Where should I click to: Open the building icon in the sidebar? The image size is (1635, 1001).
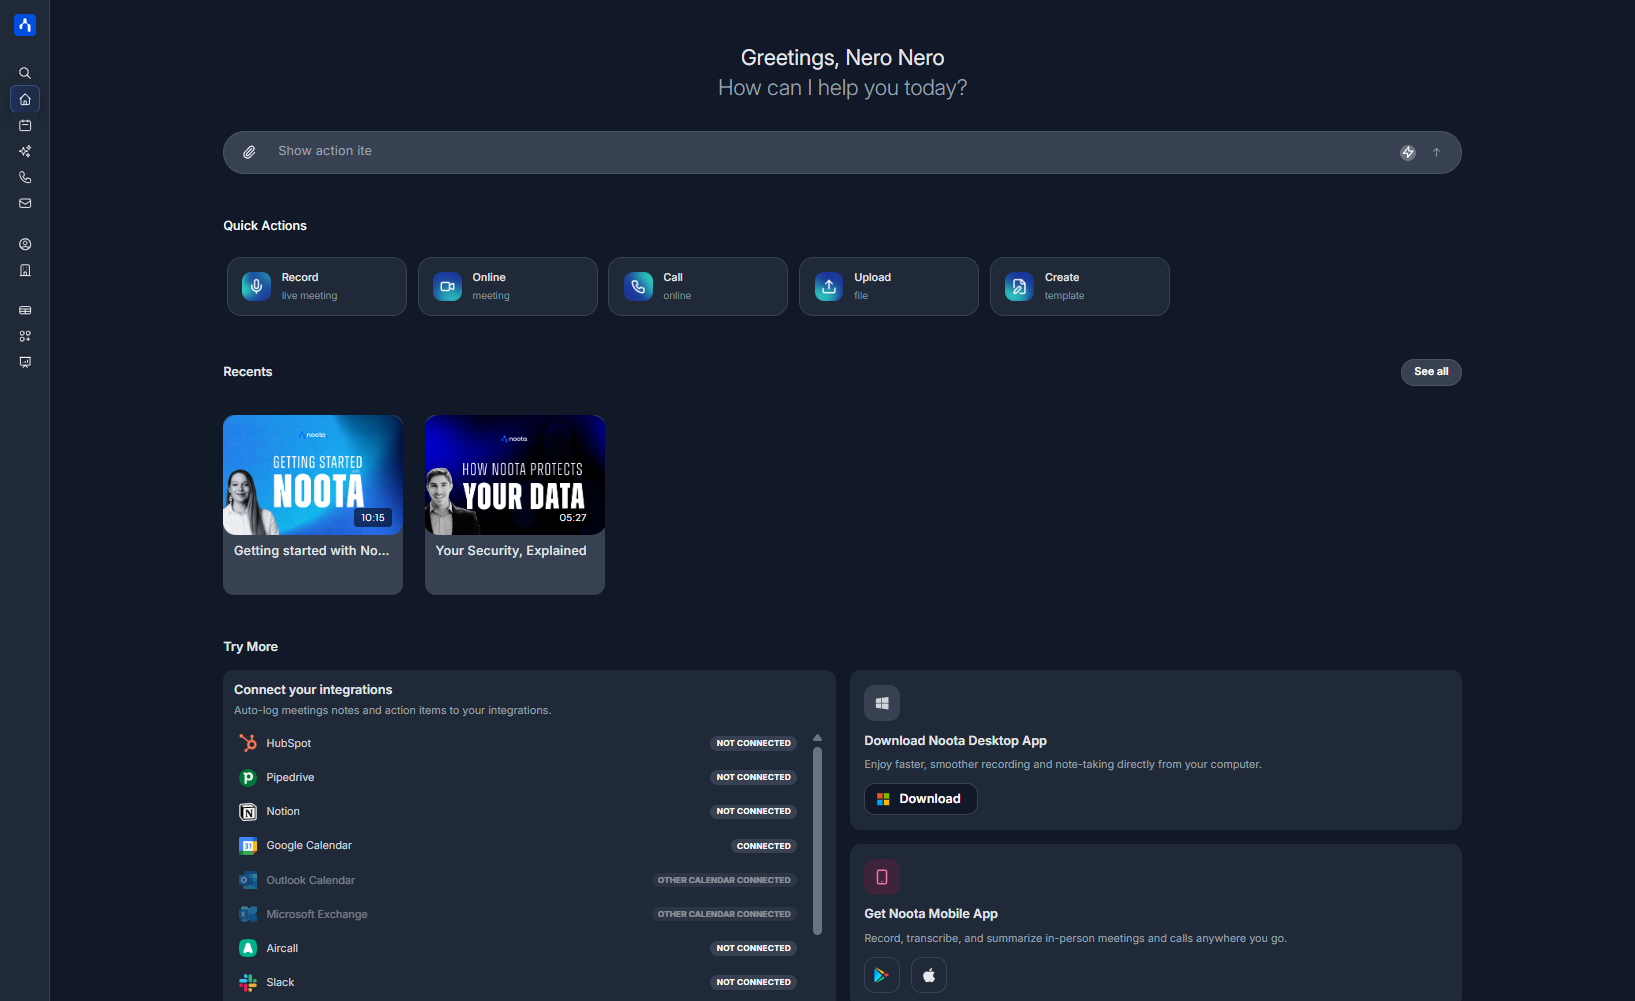[x=25, y=270]
